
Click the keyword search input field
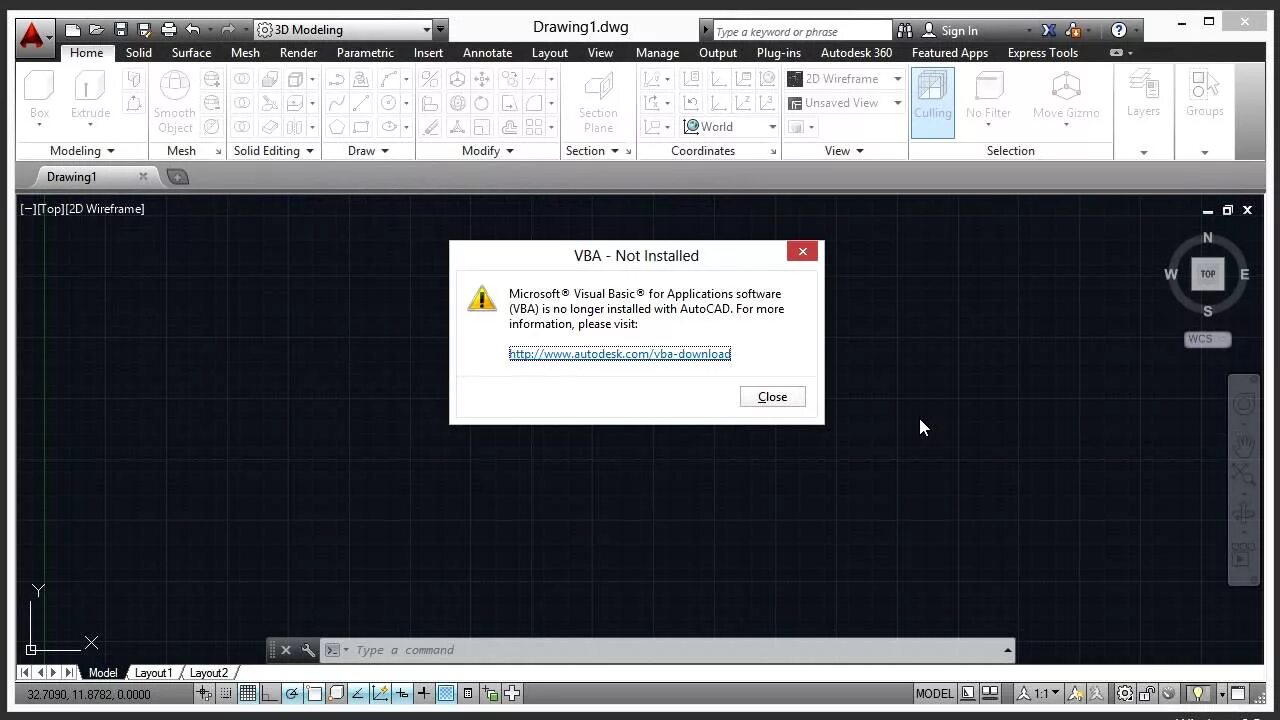[x=801, y=31]
